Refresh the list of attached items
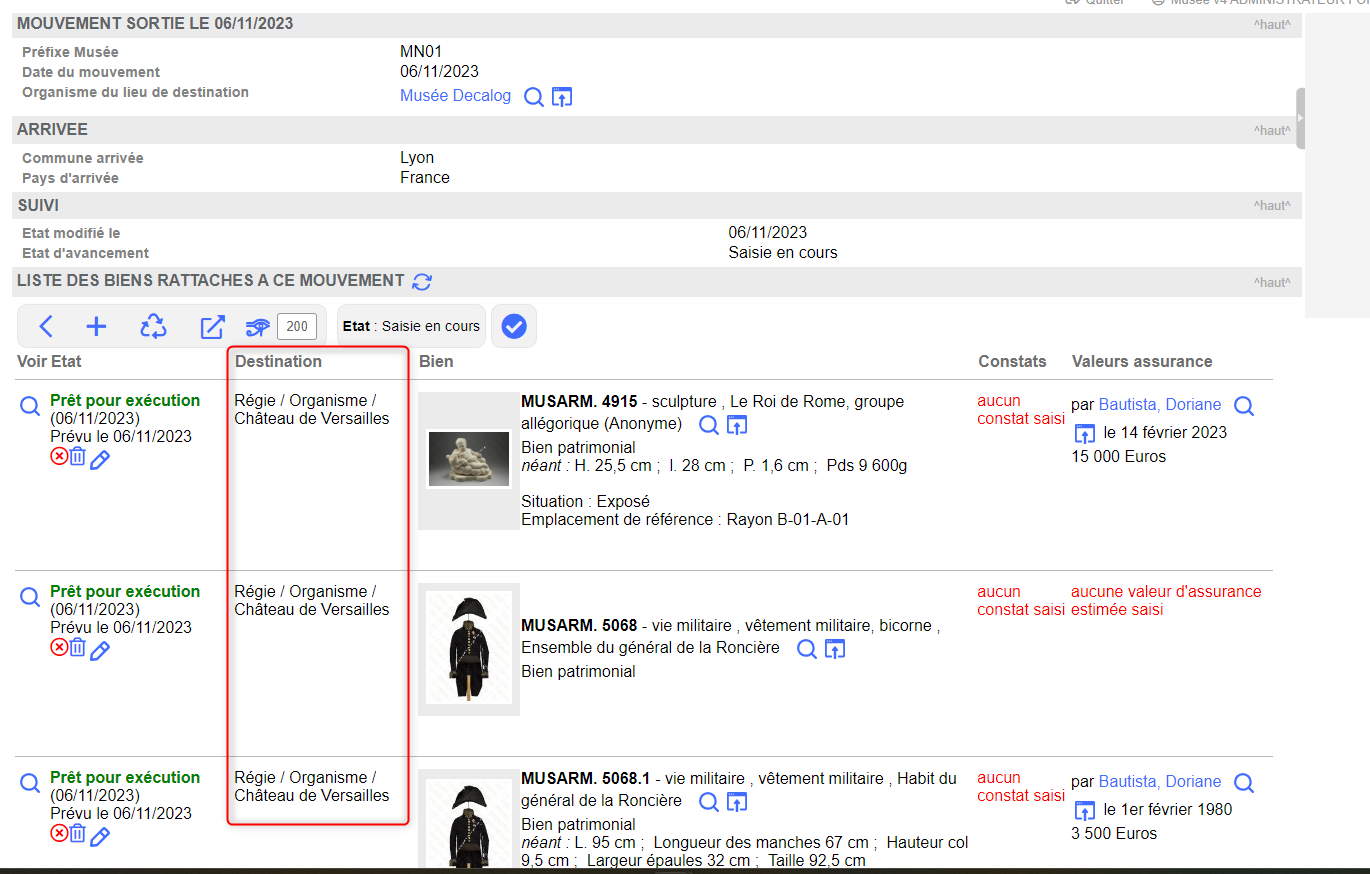This screenshot has width=1370, height=874. (x=422, y=282)
